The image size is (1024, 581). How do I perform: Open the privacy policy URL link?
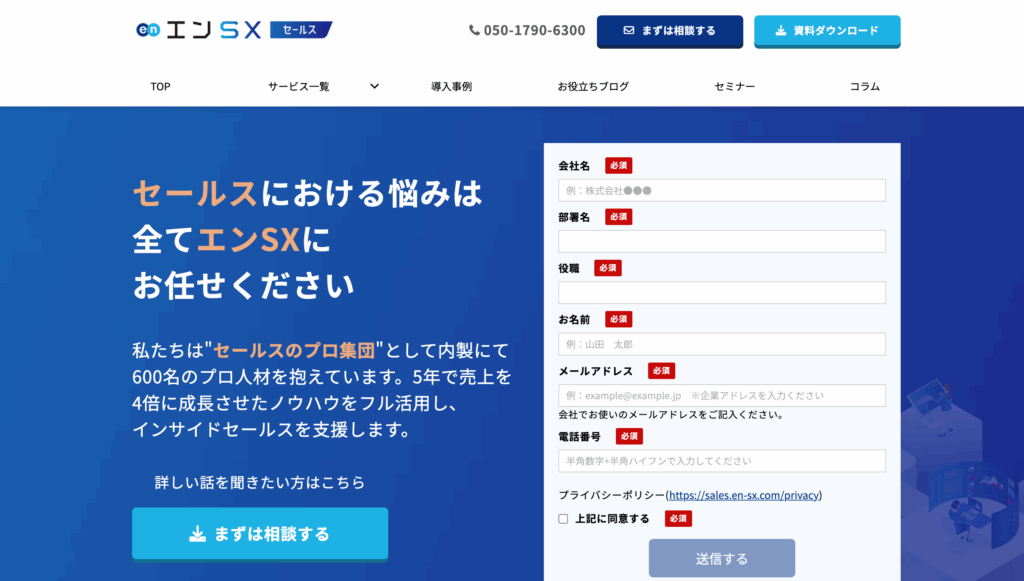coord(743,495)
